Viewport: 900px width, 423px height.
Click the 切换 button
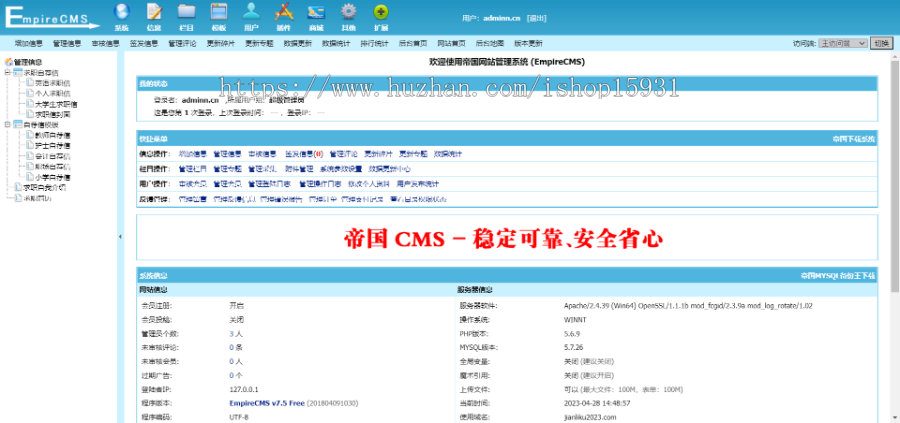[x=882, y=43]
